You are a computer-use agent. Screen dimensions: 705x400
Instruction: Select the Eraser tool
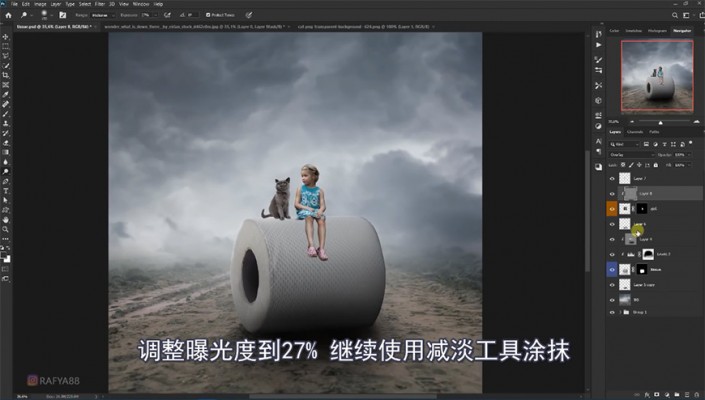click(x=5, y=143)
